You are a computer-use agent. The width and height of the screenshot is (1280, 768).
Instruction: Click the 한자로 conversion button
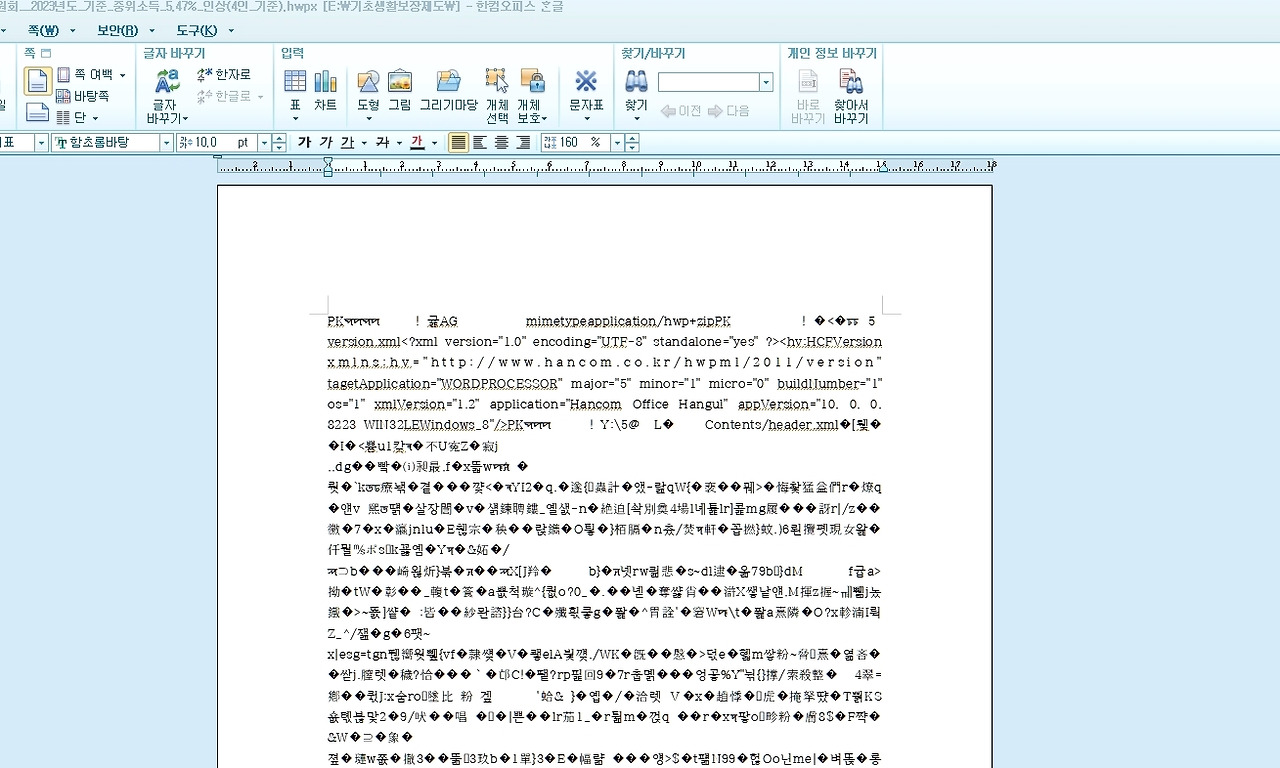tap(224, 75)
